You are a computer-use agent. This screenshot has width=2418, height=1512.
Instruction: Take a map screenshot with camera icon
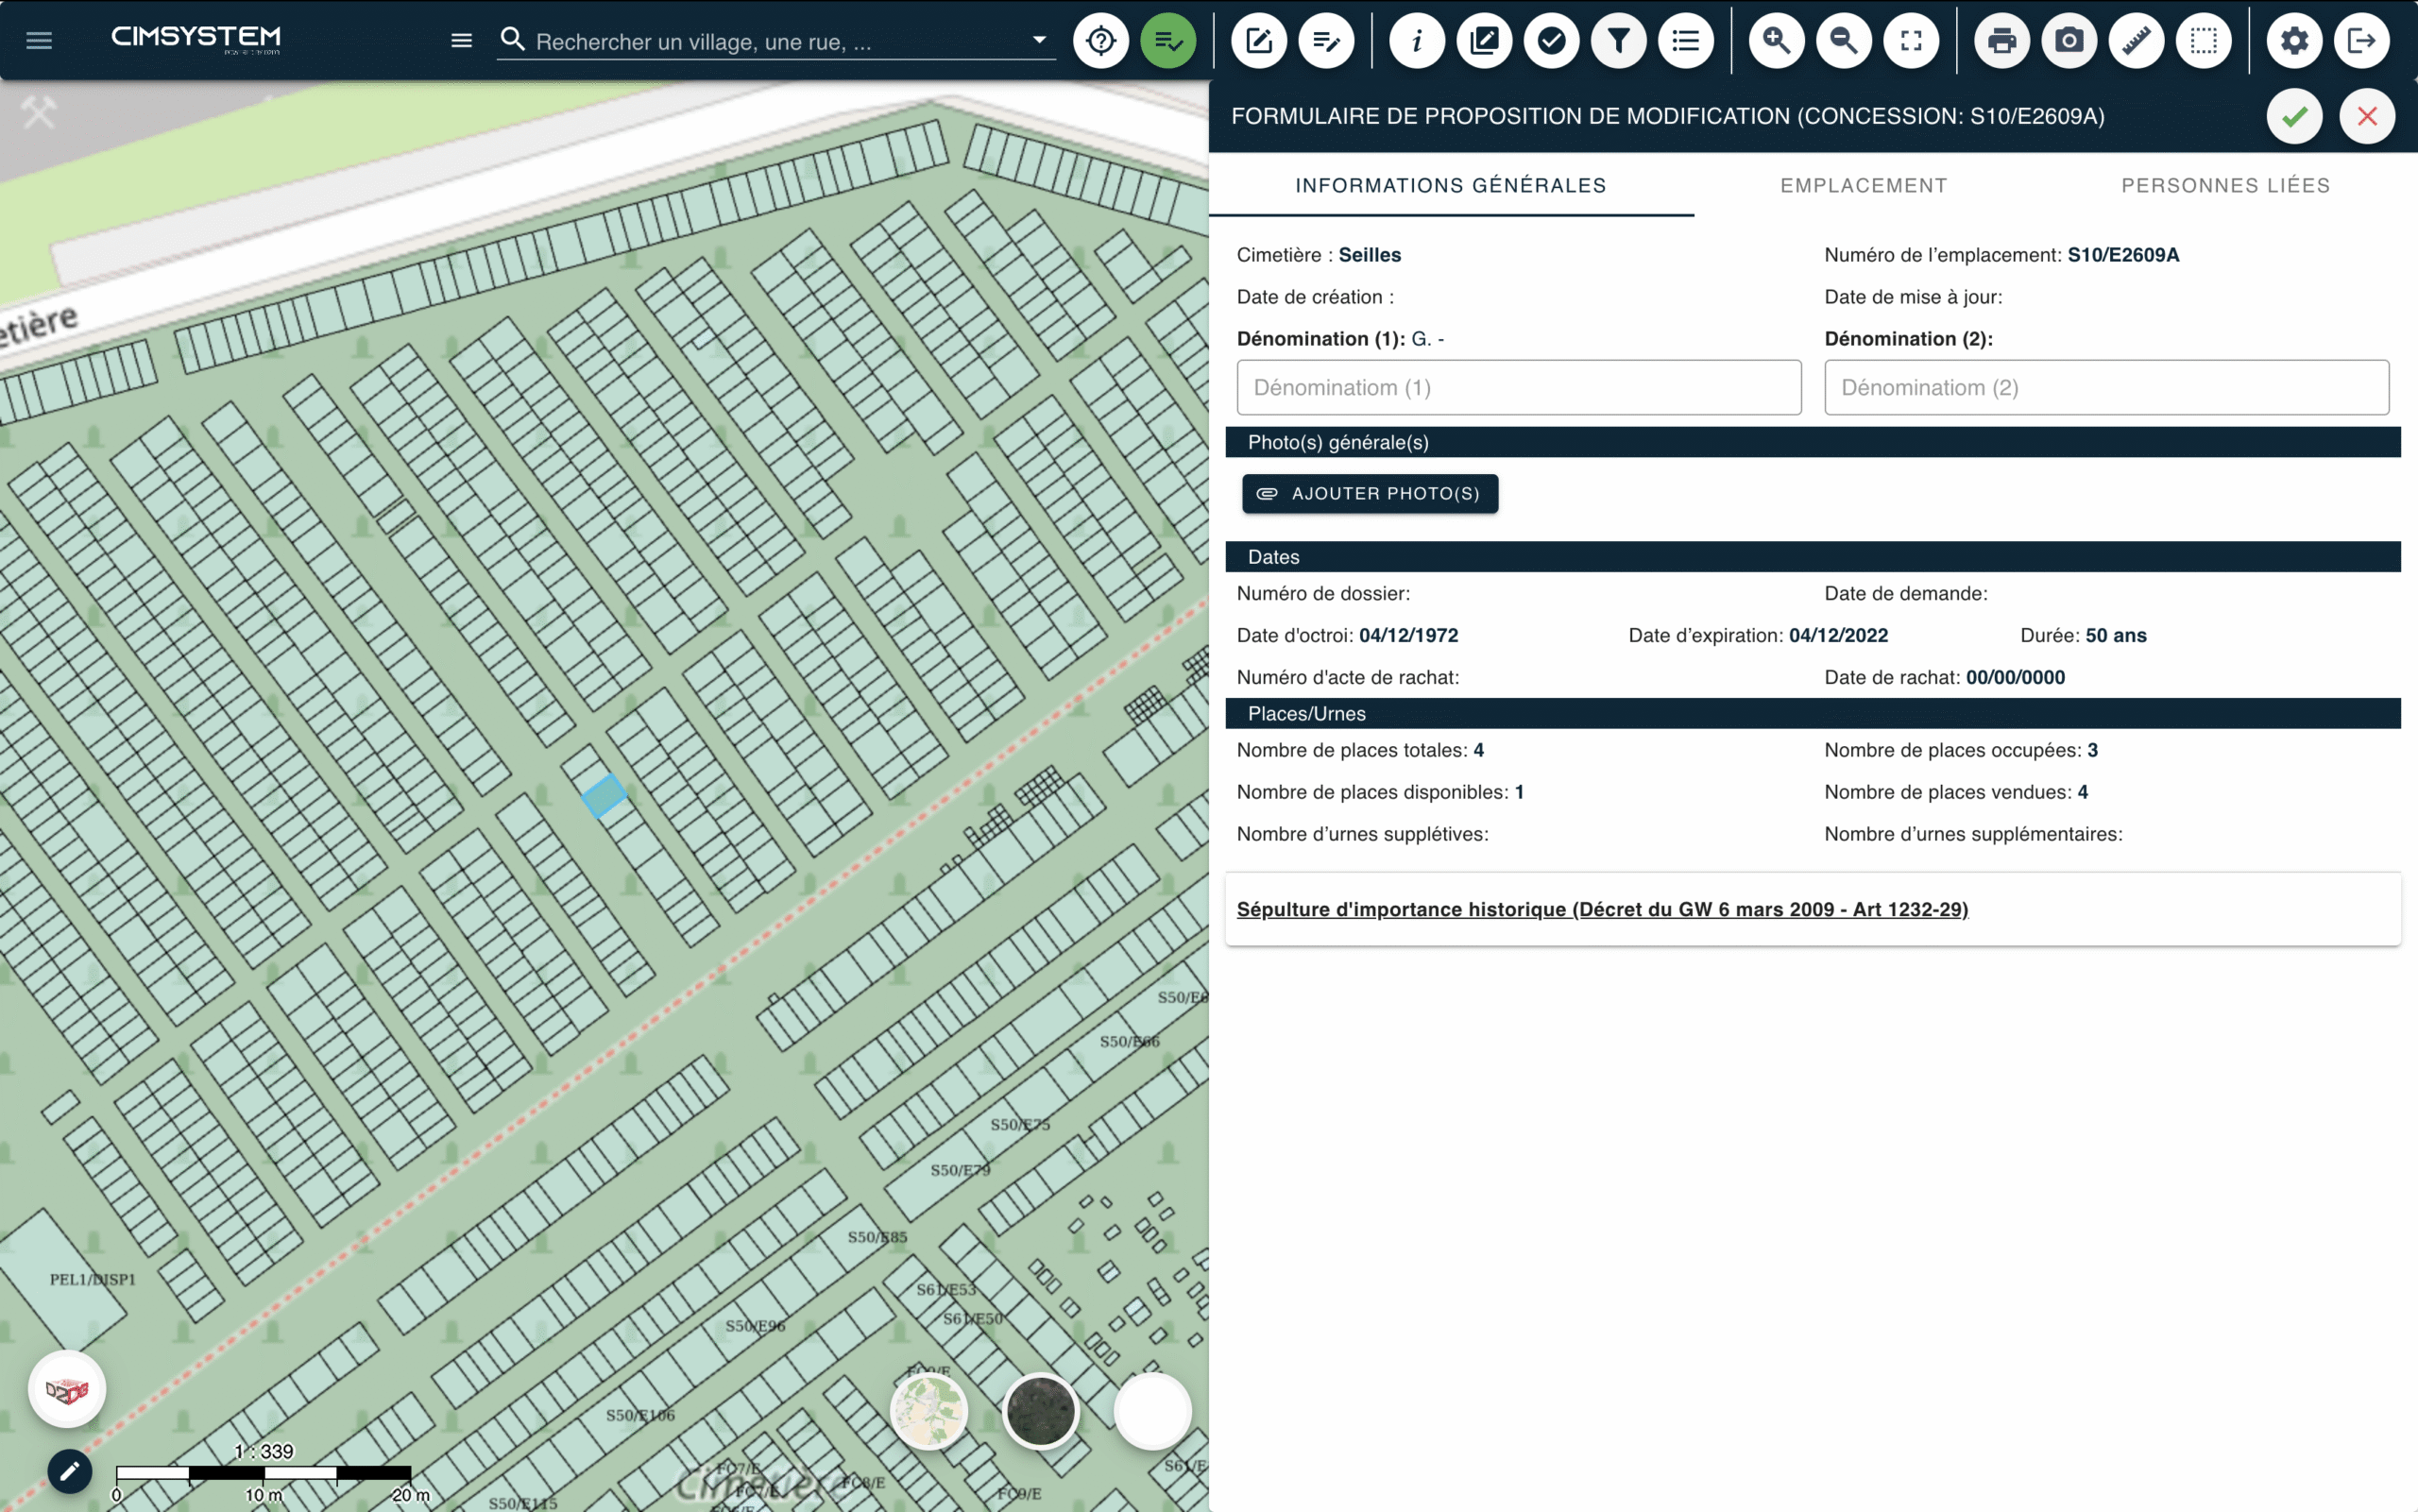click(x=2069, y=41)
